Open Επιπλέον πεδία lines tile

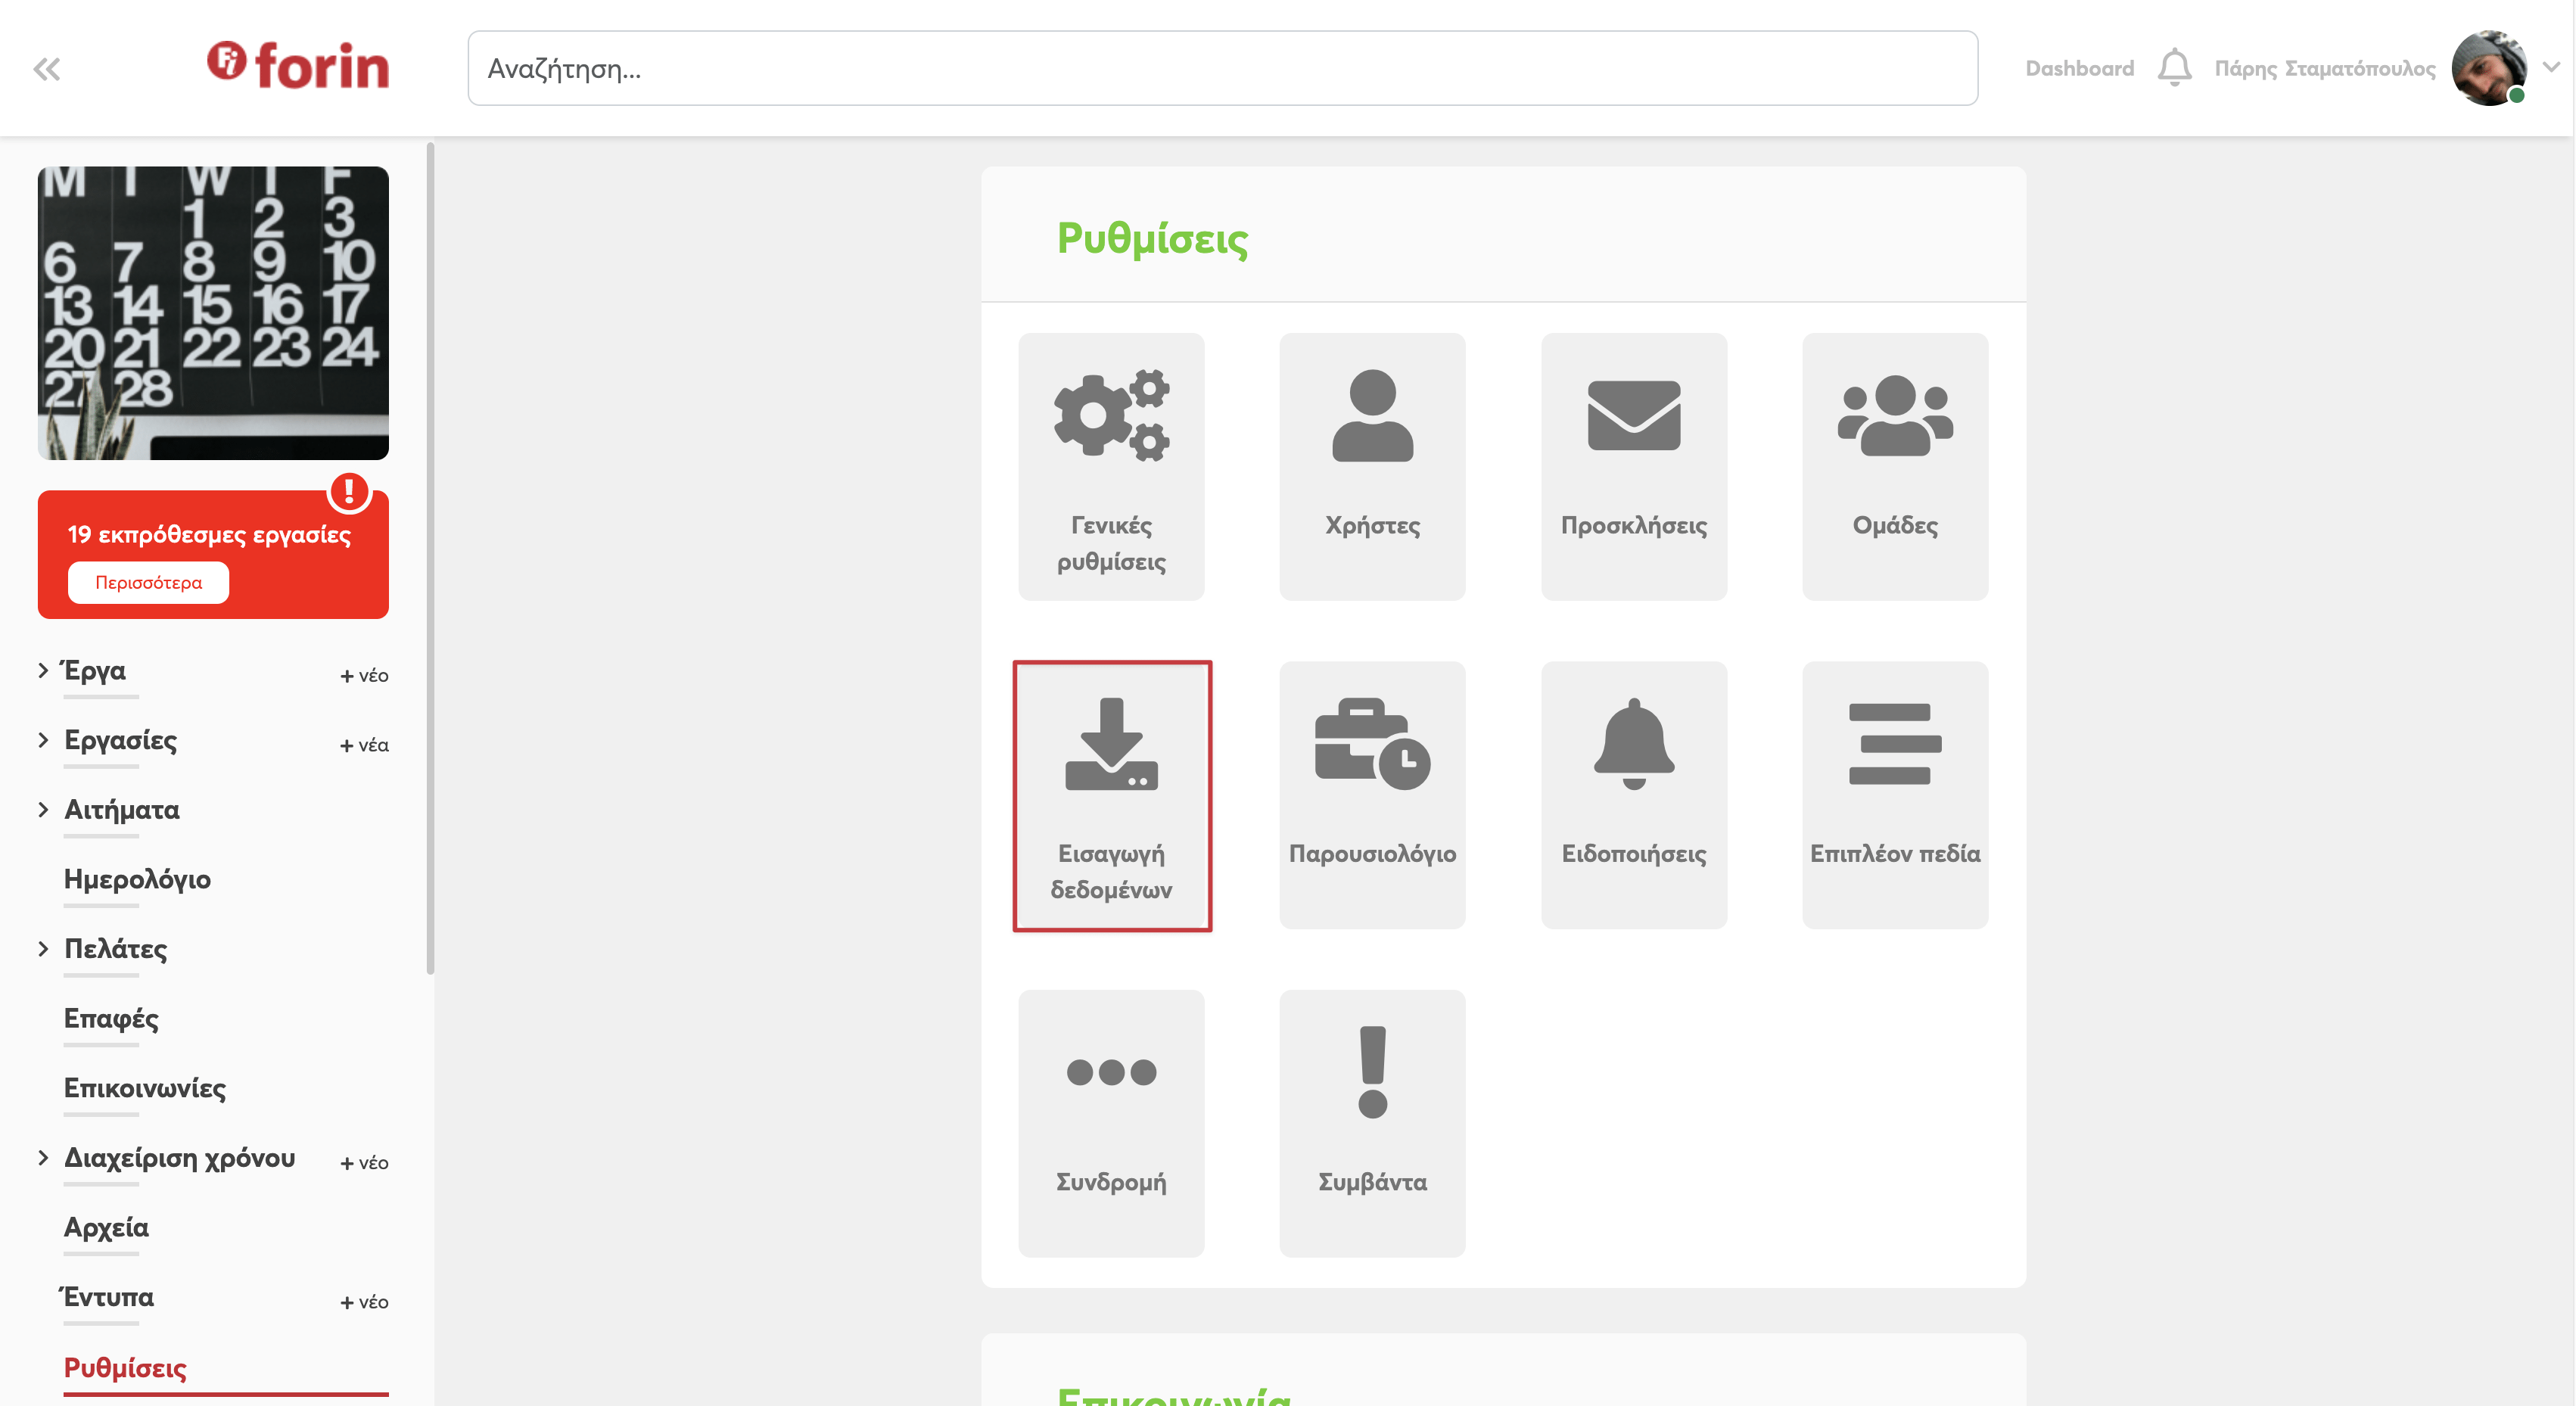[x=1894, y=795]
